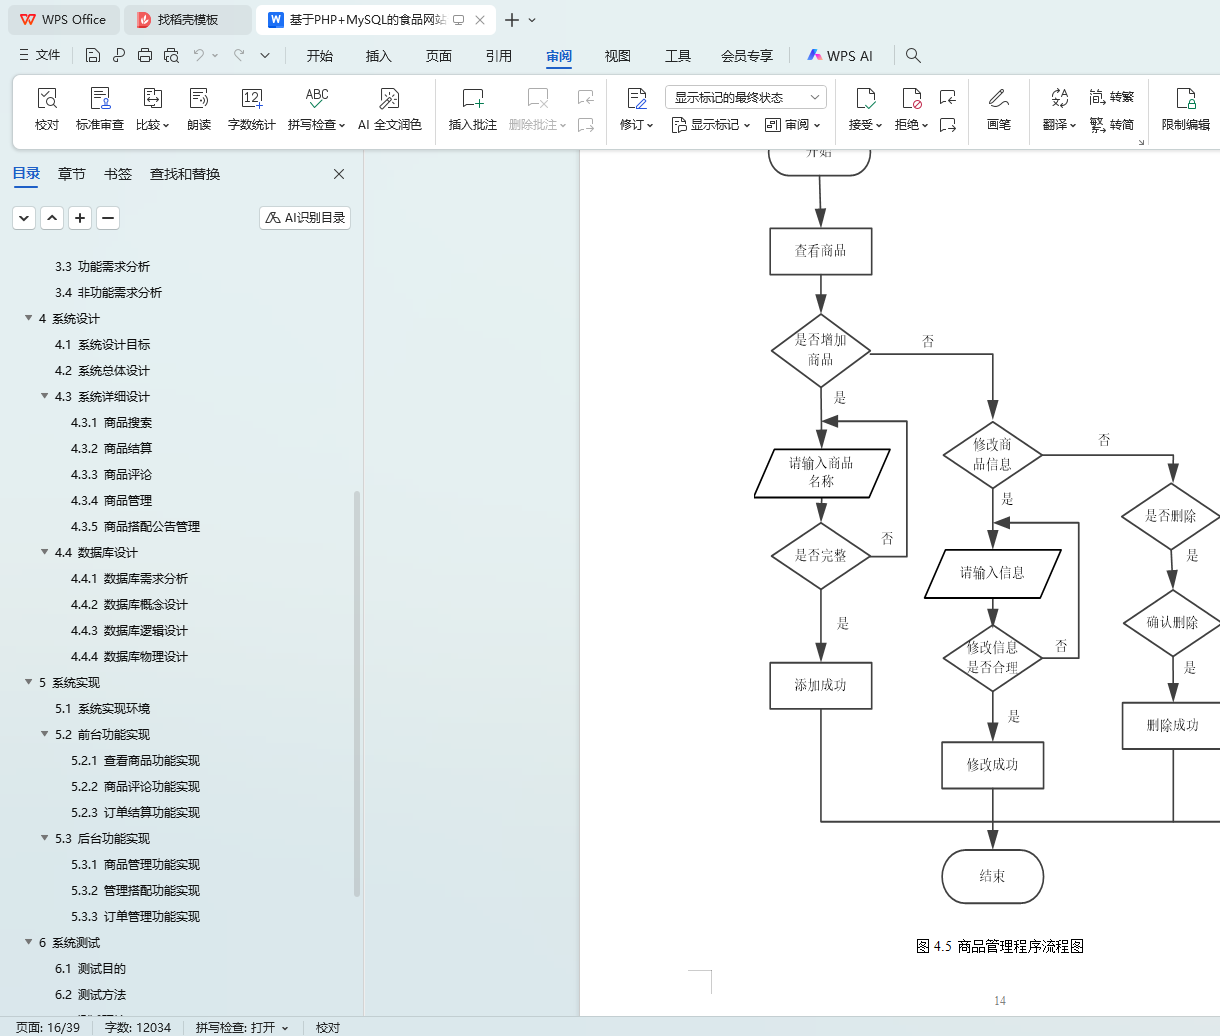Expand the 拼写检查 status bar dropdown
Viewport: 1220px width, 1036px height.
[x=285, y=1028]
